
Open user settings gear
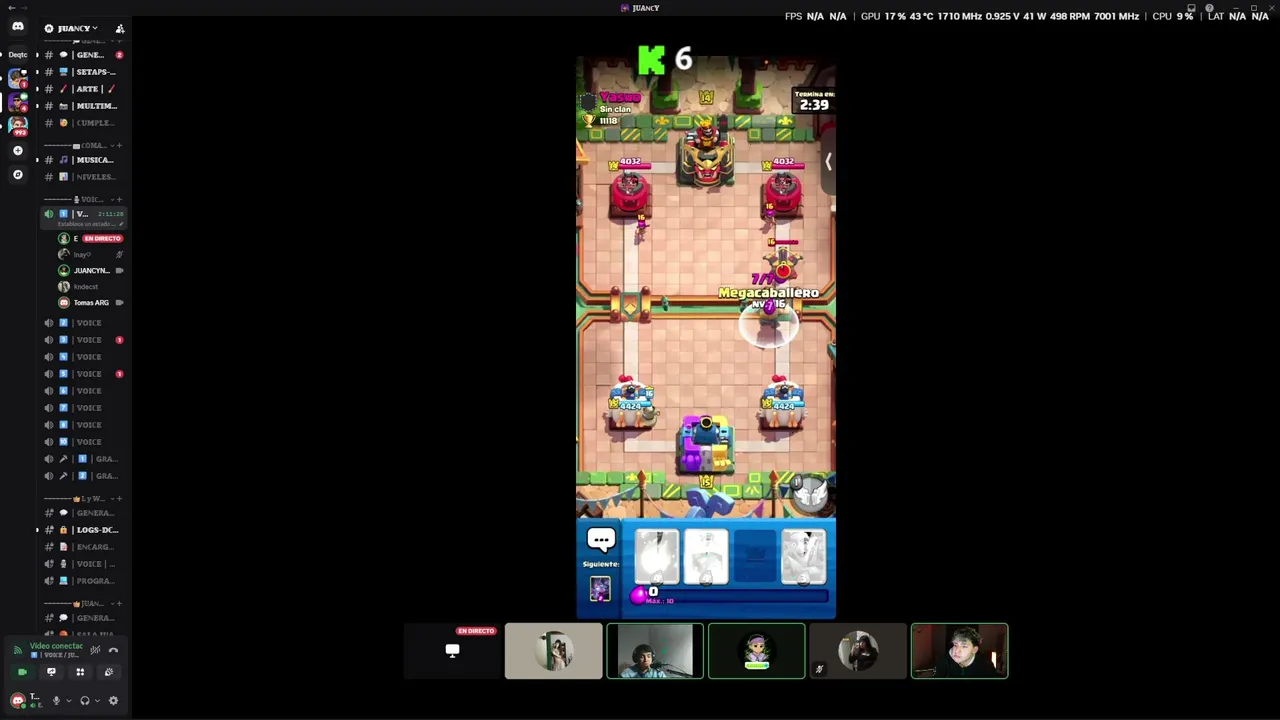pyautogui.click(x=113, y=701)
